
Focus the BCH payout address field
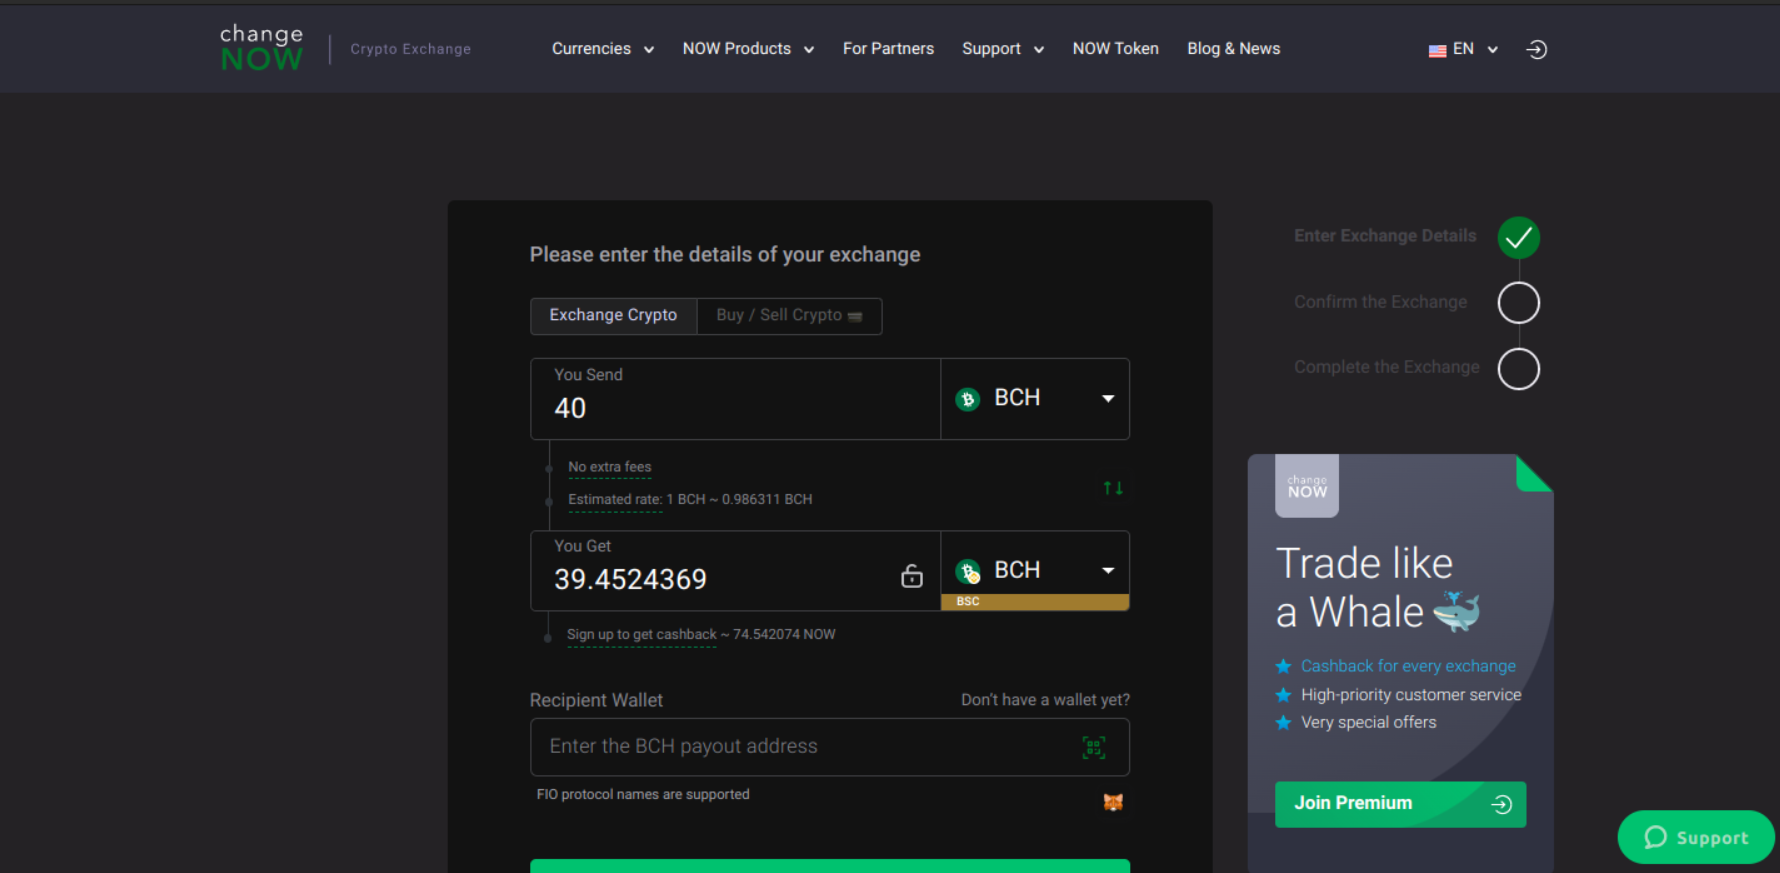(x=830, y=747)
